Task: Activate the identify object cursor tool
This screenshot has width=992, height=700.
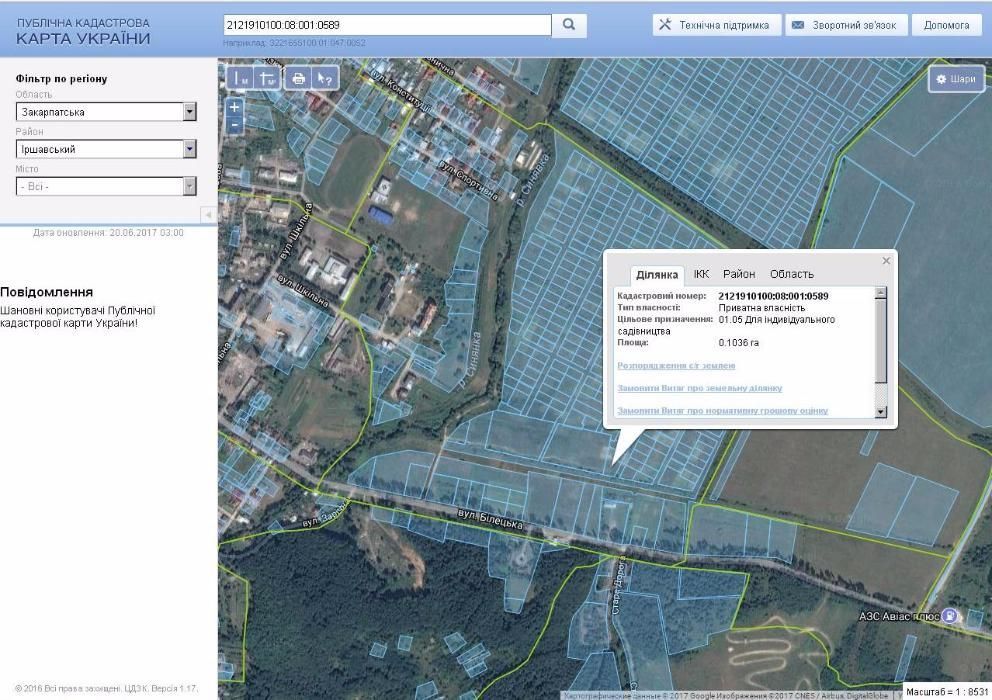Action: pos(324,78)
